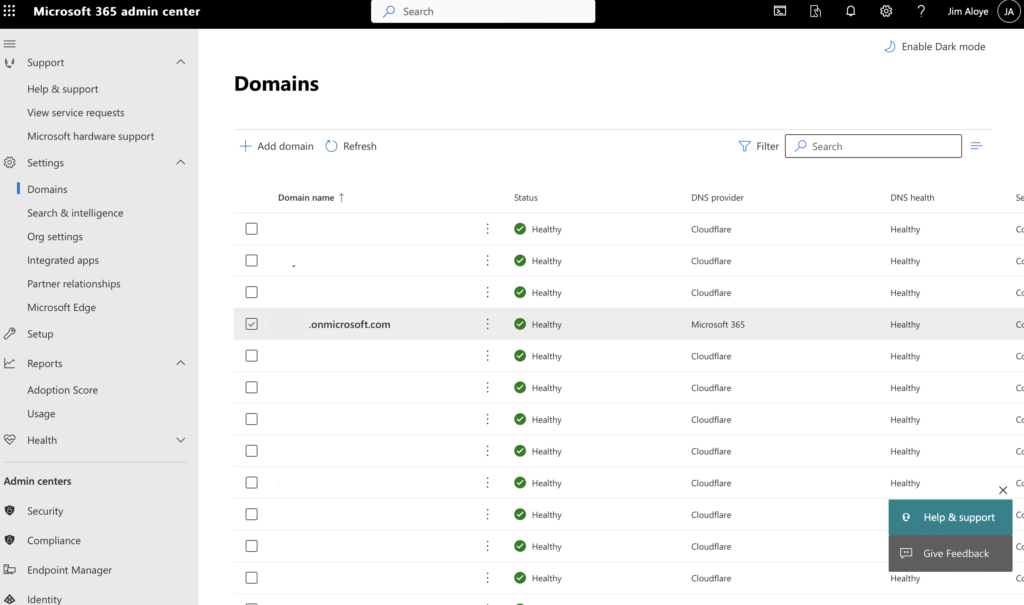Click the Jim Aloye account name
Screen dimensions: 1024x605
point(968,11)
